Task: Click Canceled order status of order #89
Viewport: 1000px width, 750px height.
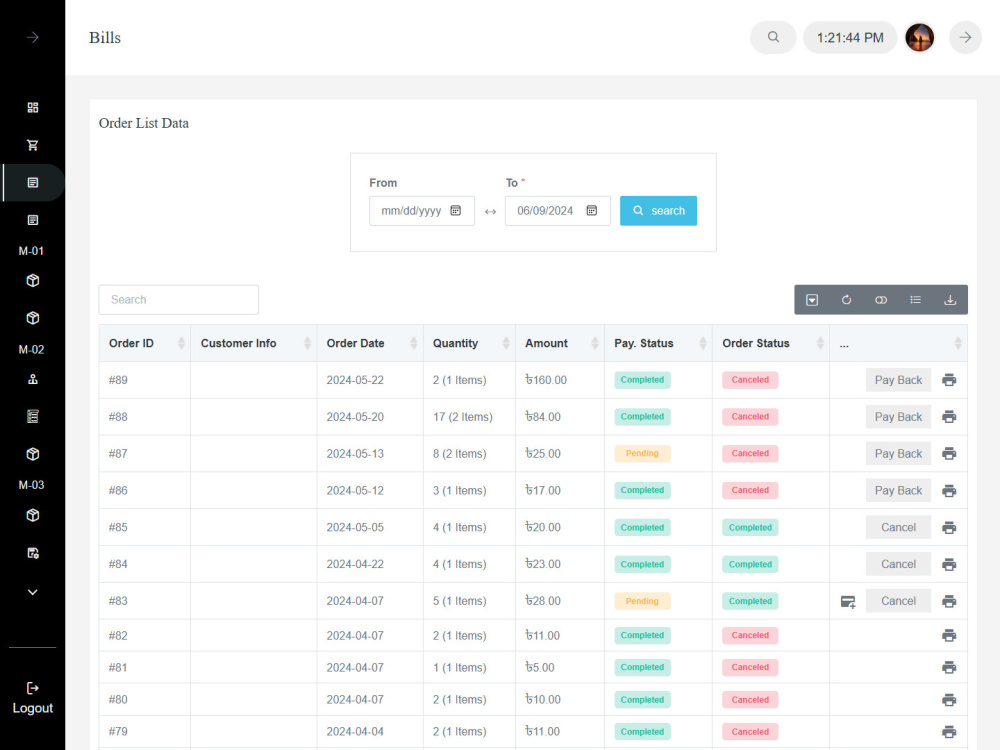Action: point(750,380)
